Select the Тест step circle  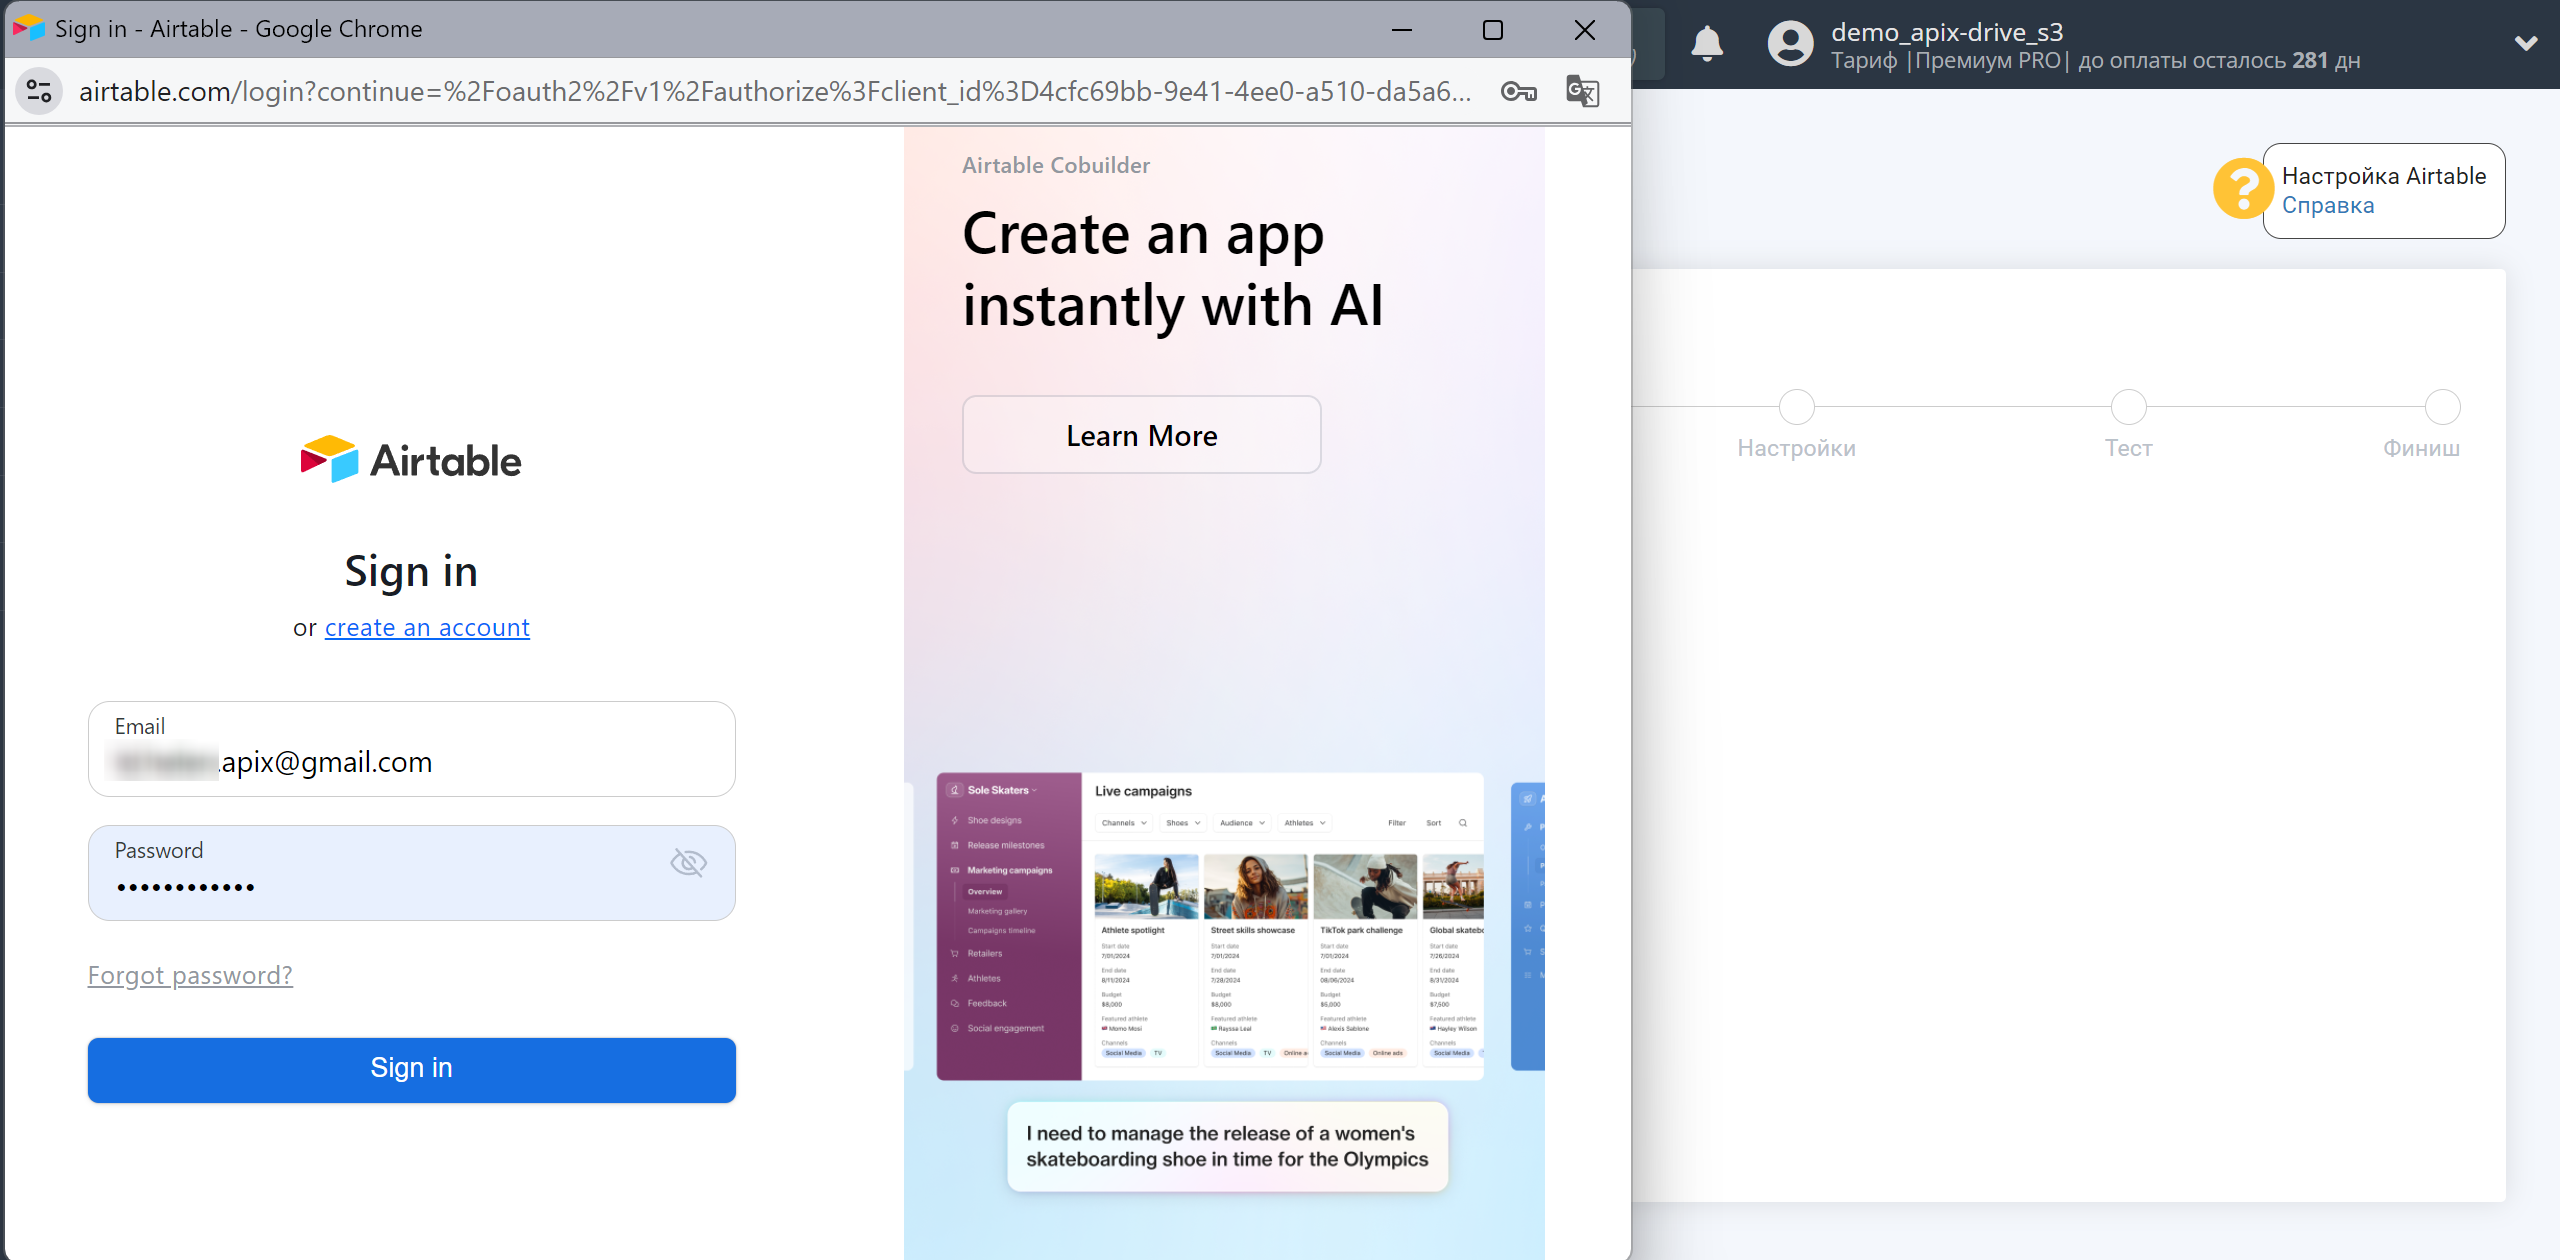pos(2128,407)
